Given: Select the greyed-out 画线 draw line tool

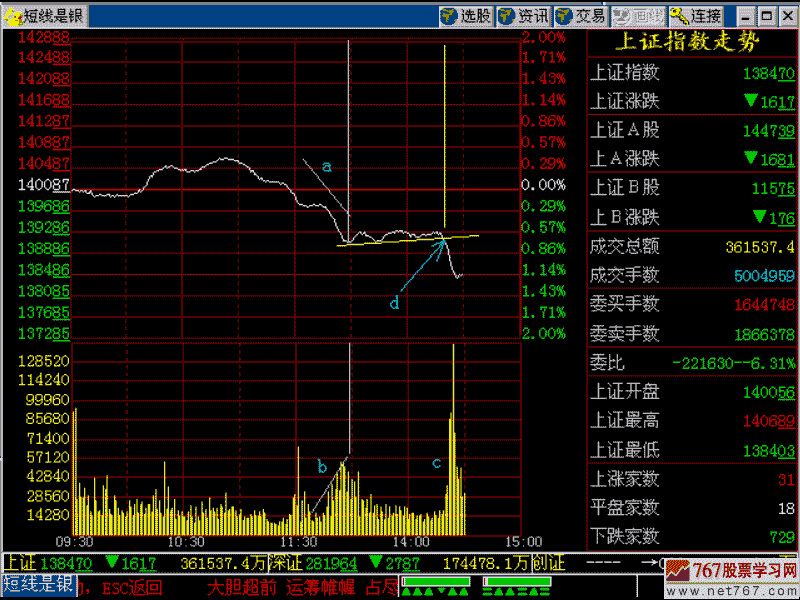Looking at the screenshot, I should point(639,15).
